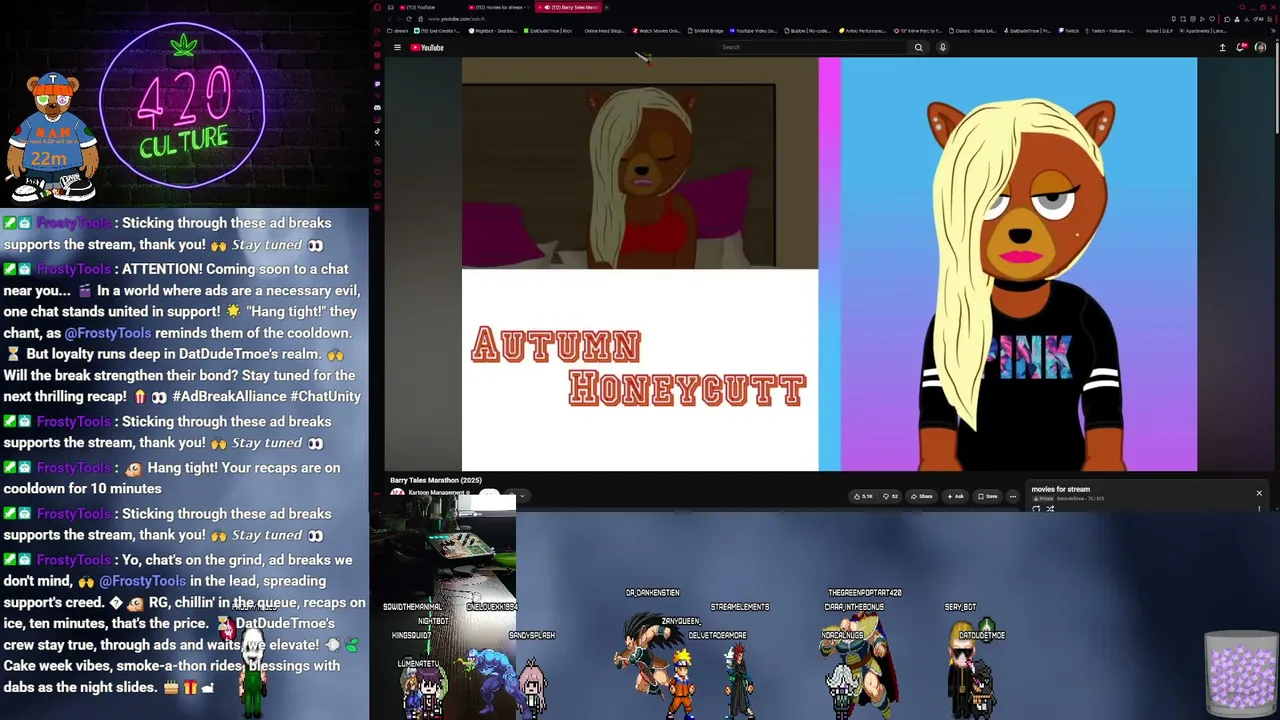Open the End Credits bookmark
The image size is (1280, 720).
437,31
